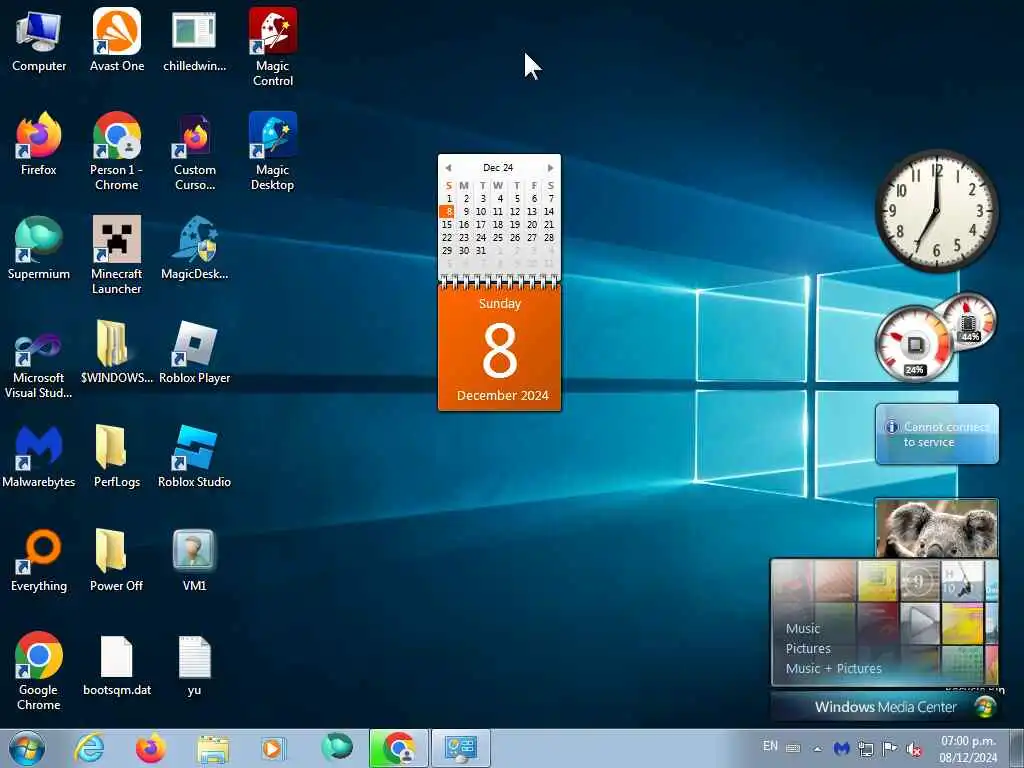
Task: Show hidden tray icons arrow
Action: pos(817,748)
